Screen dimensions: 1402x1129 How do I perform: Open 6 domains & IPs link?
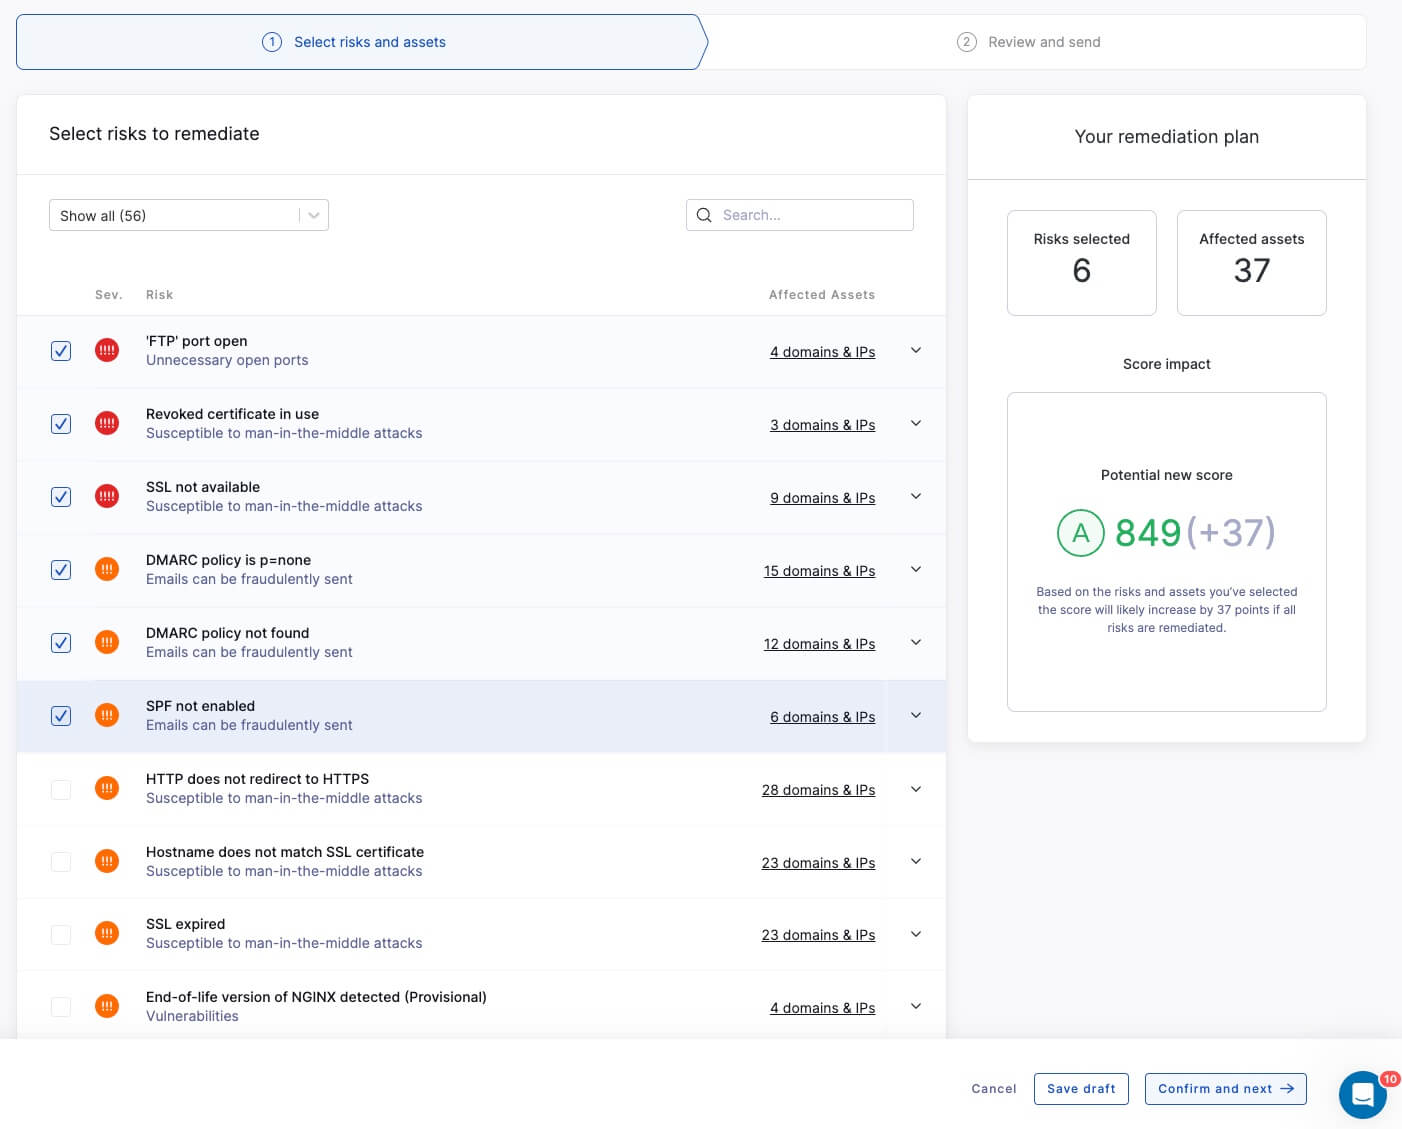pyautogui.click(x=822, y=717)
